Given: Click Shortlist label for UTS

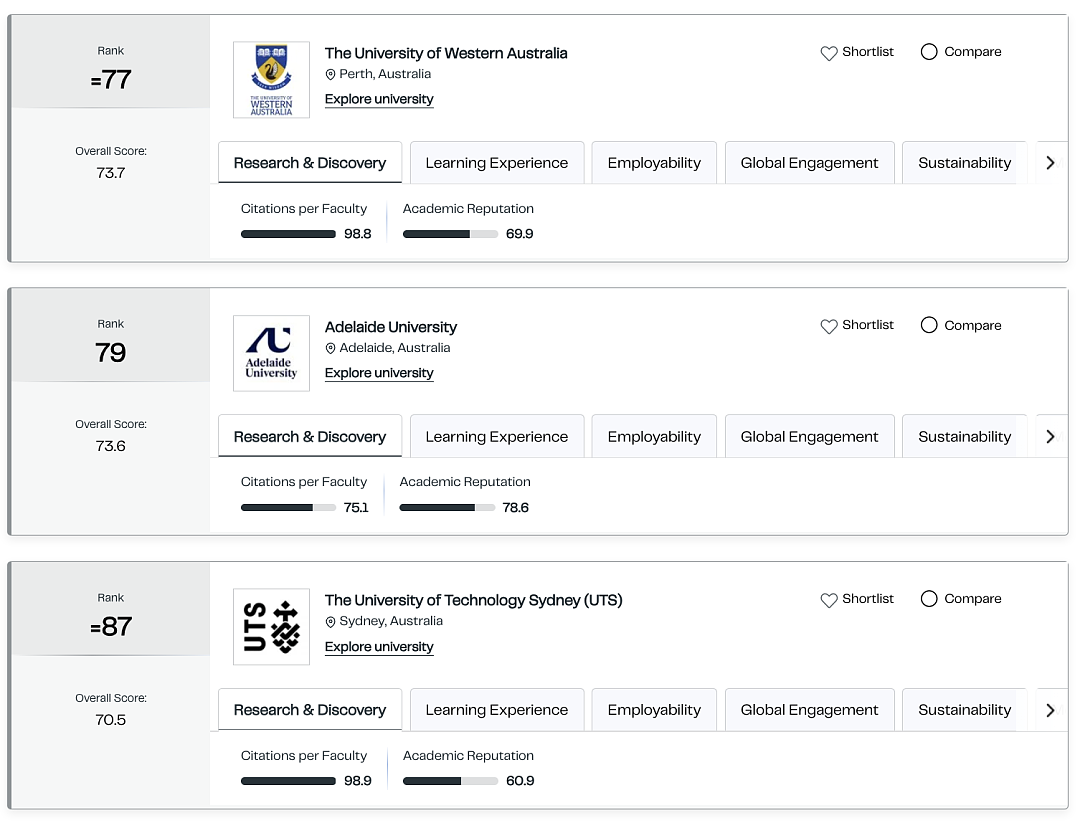Looking at the screenshot, I should point(868,598).
